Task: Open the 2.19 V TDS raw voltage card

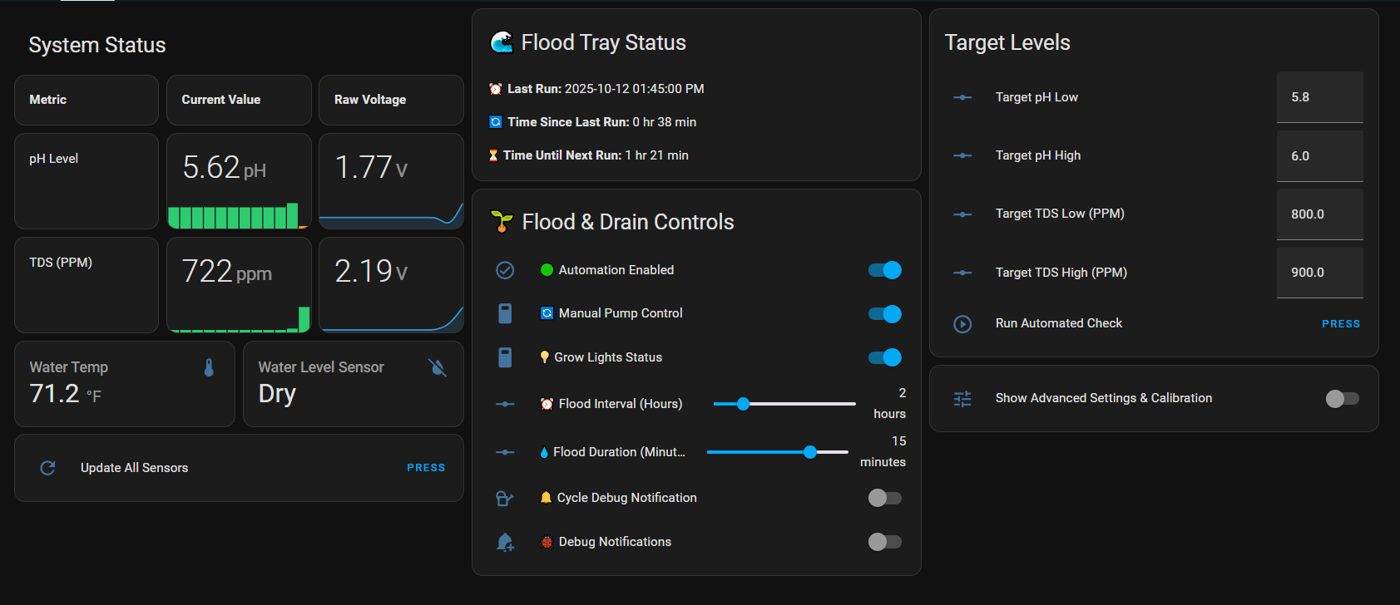Action: coord(391,285)
